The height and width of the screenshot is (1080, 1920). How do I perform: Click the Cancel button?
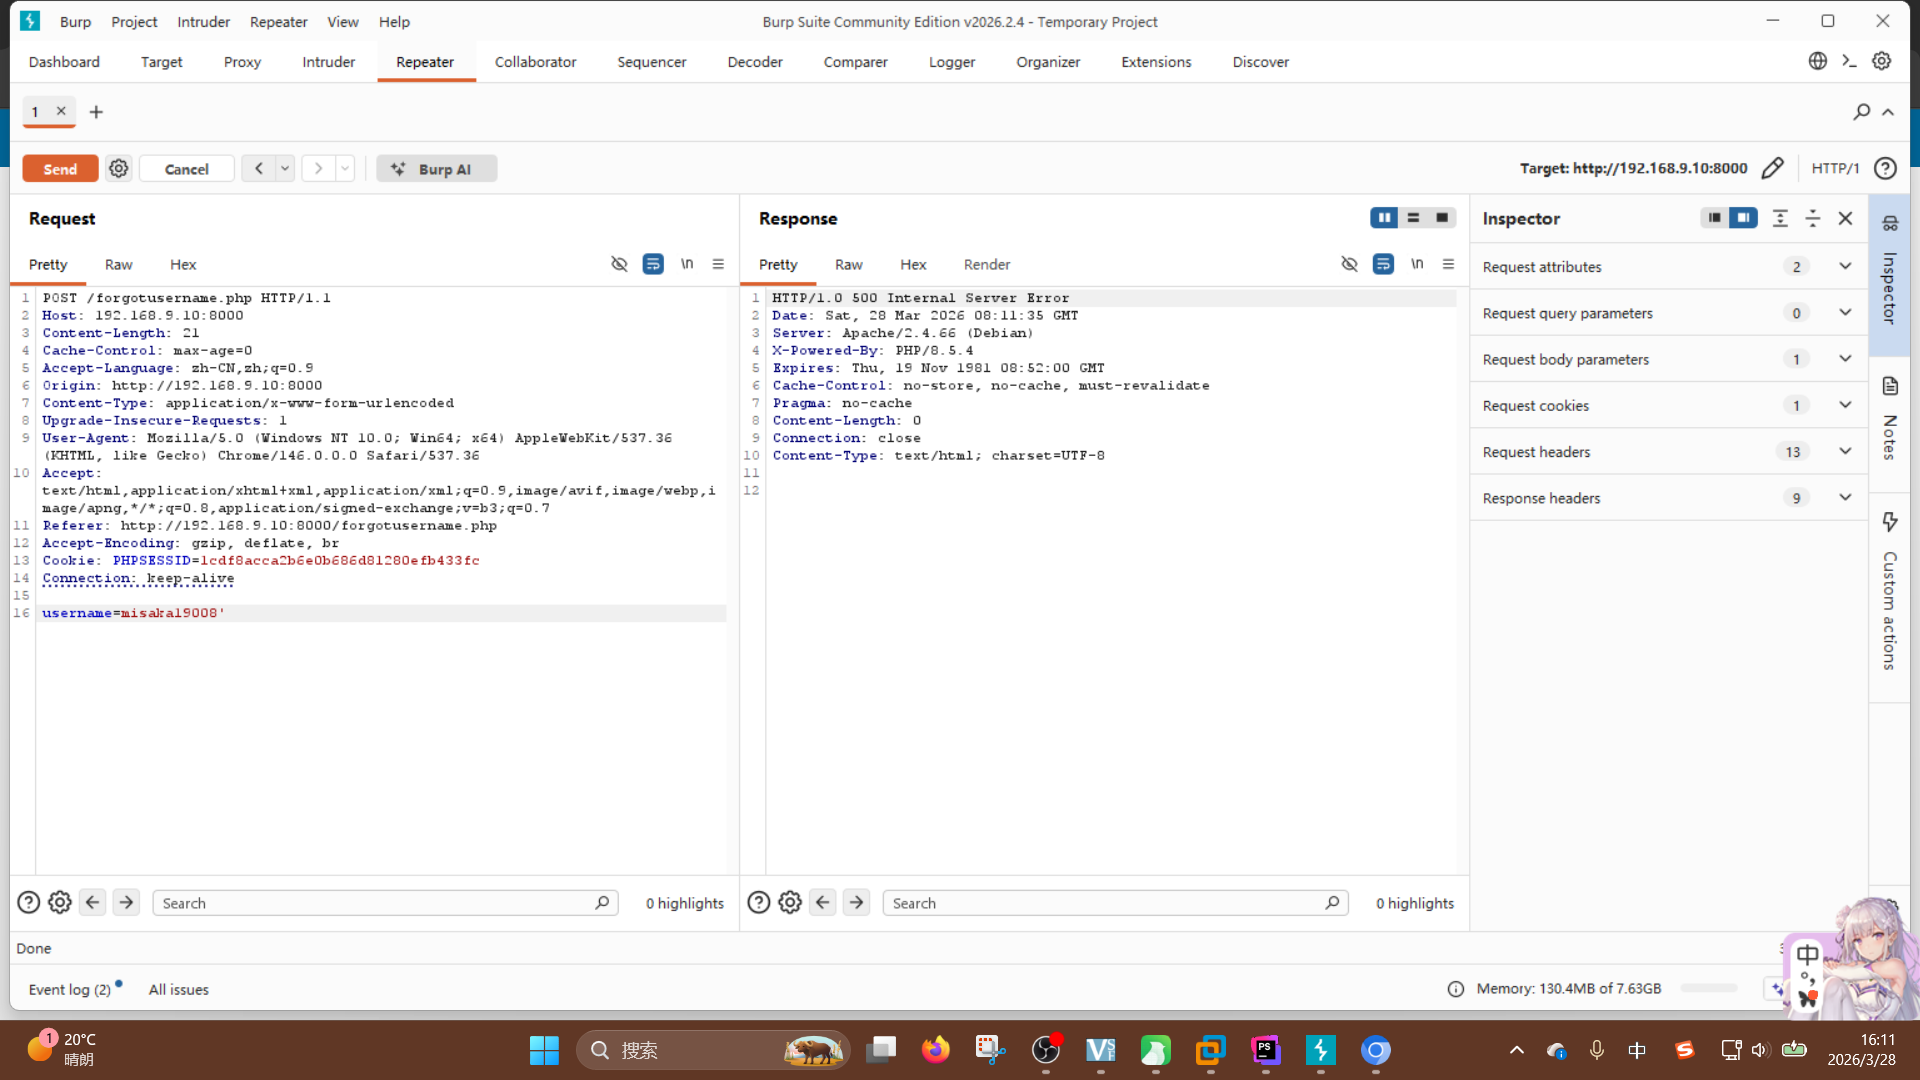(186, 169)
